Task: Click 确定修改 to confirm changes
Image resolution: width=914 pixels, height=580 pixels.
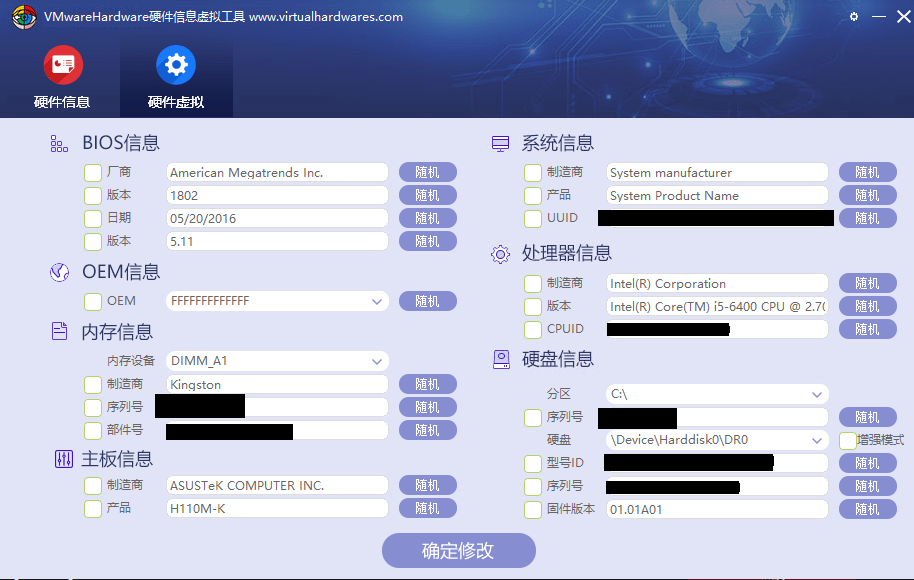Action: [459, 550]
